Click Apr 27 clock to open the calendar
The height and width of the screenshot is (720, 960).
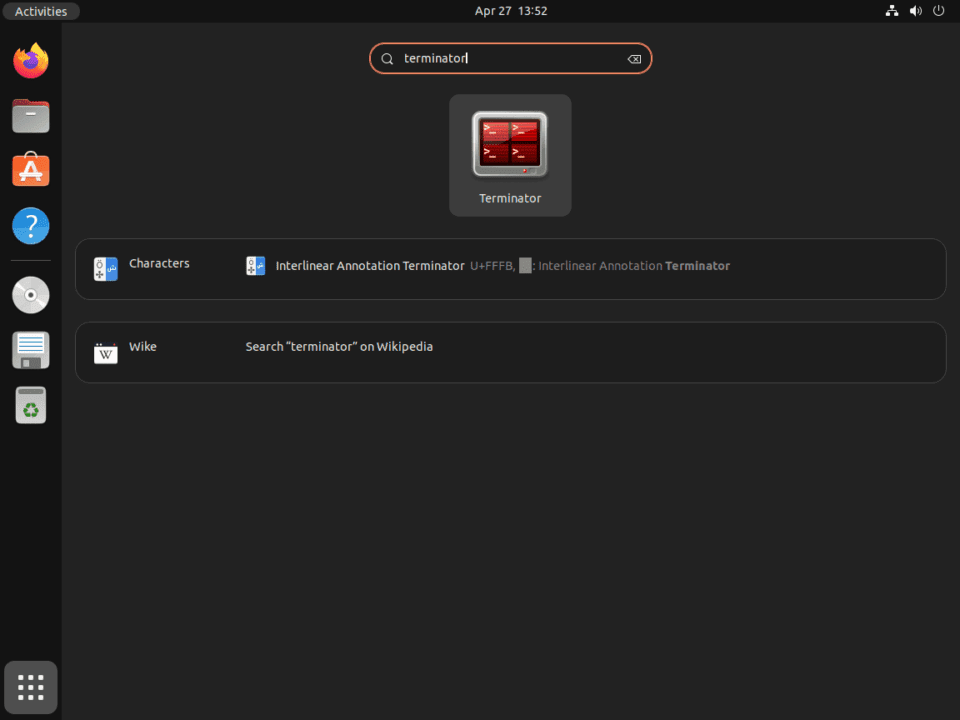coord(510,11)
